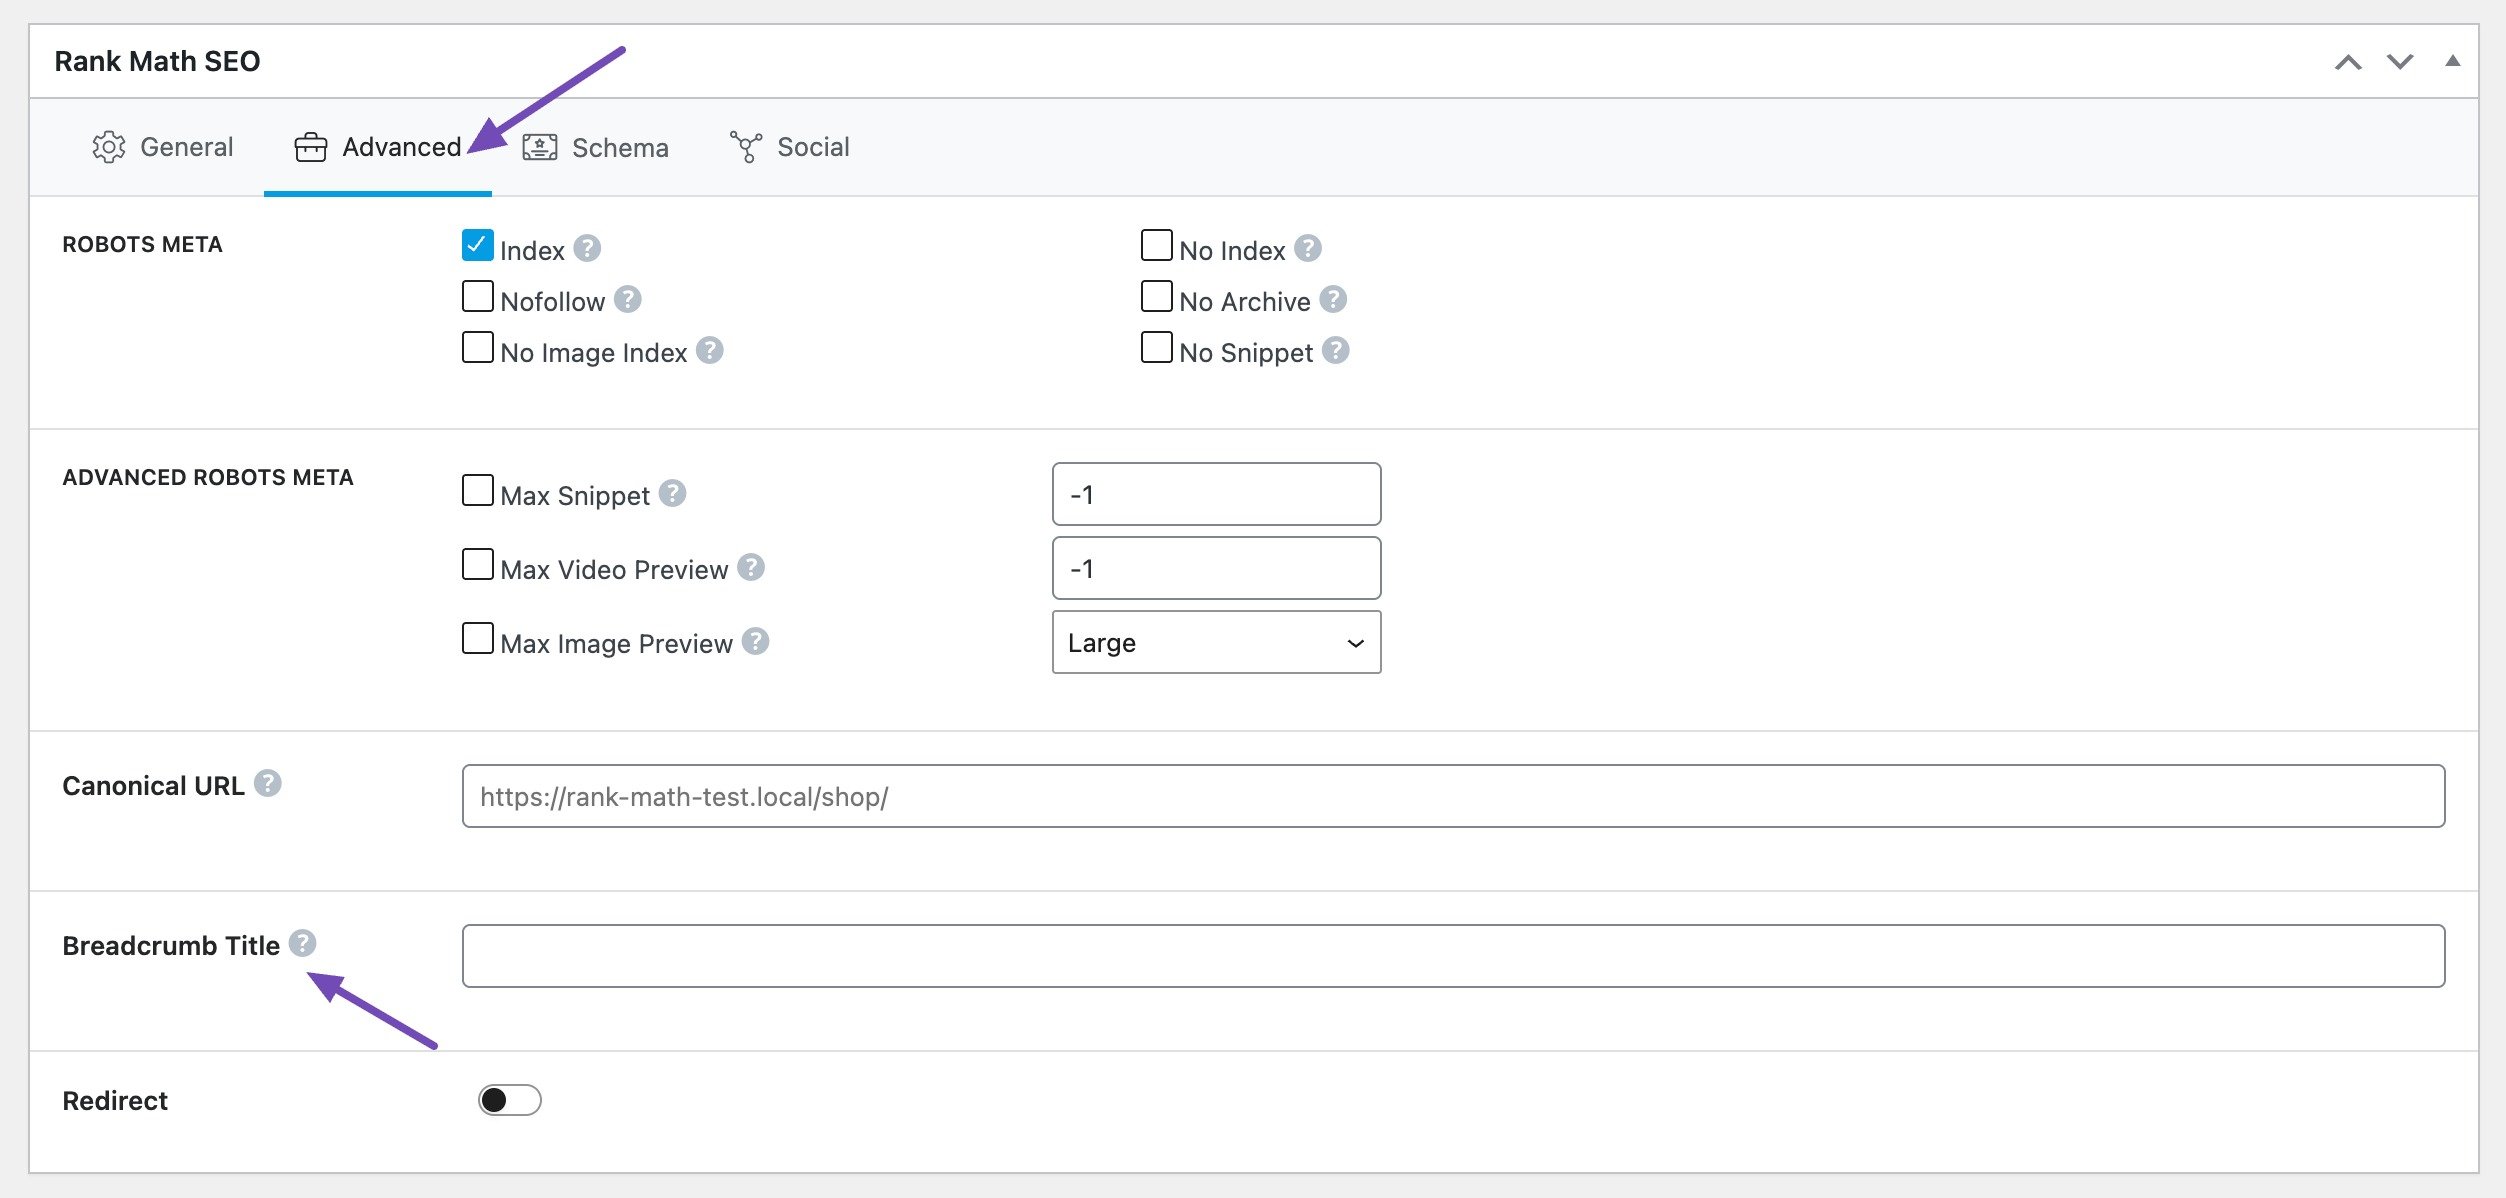The image size is (2506, 1198).
Task: Click the Canonical URL input field
Action: [x=1453, y=796]
